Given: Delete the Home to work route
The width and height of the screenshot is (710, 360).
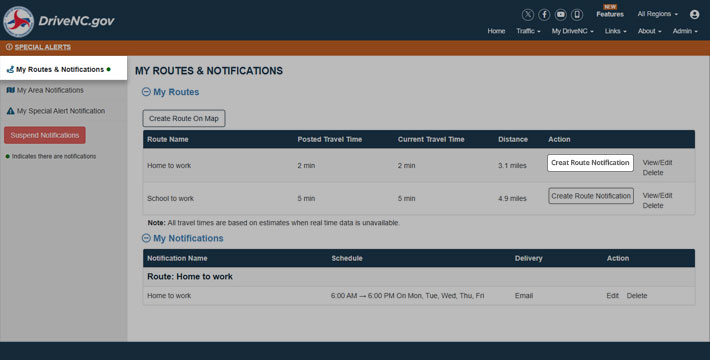Looking at the screenshot, I should click(x=653, y=173).
